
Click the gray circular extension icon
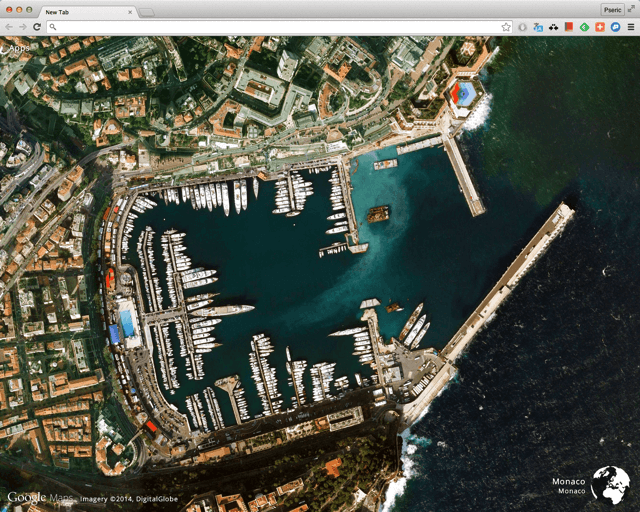[522, 27]
